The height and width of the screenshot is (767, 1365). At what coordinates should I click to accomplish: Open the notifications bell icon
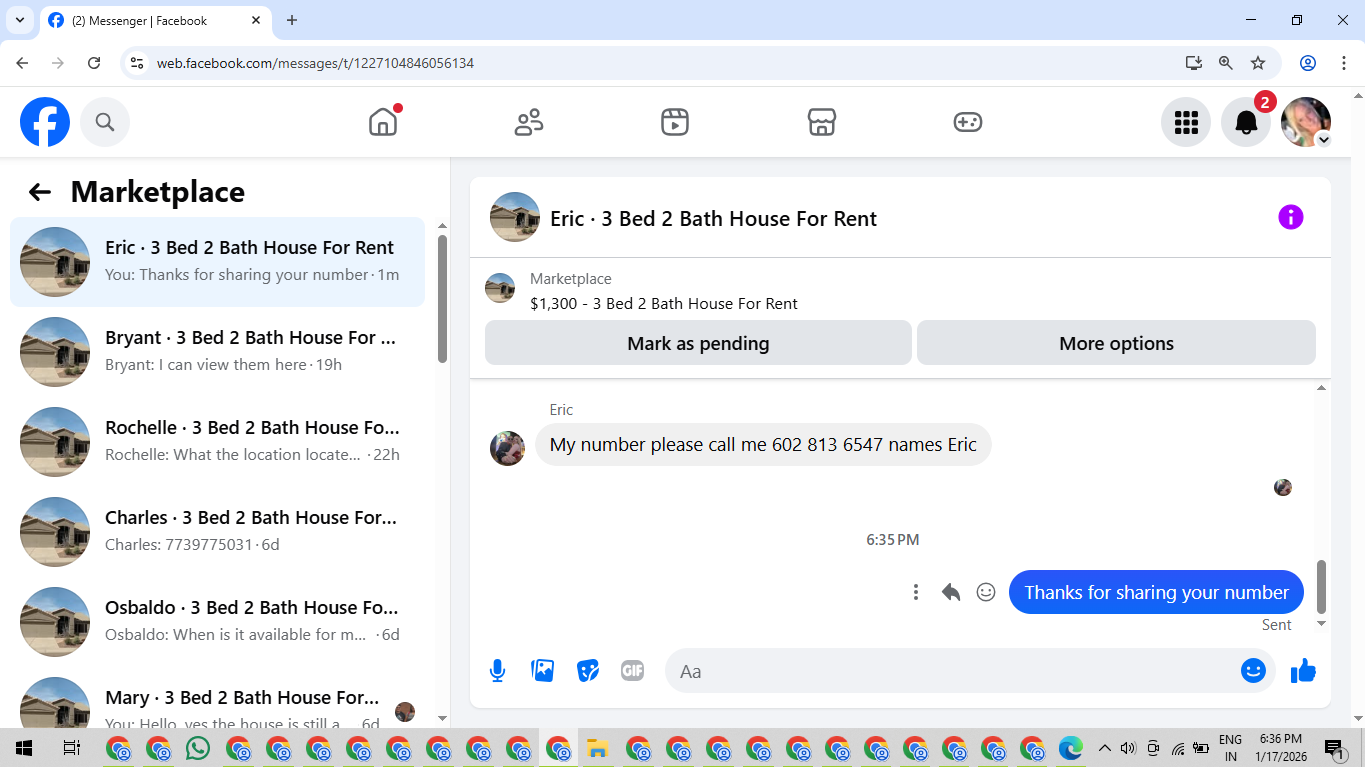tap(1246, 122)
